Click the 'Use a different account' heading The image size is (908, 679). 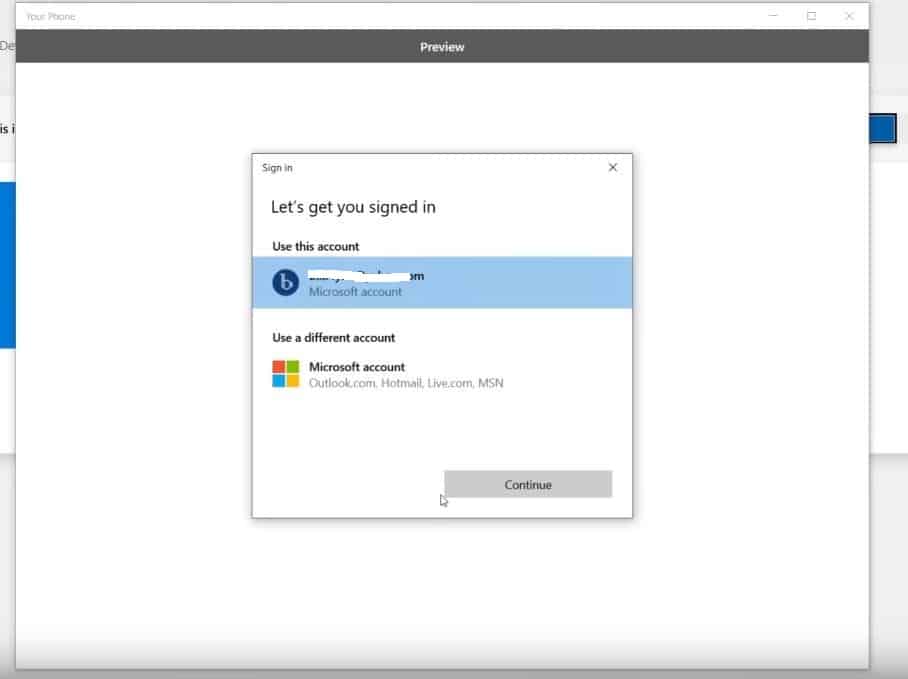tap(334, 338)
